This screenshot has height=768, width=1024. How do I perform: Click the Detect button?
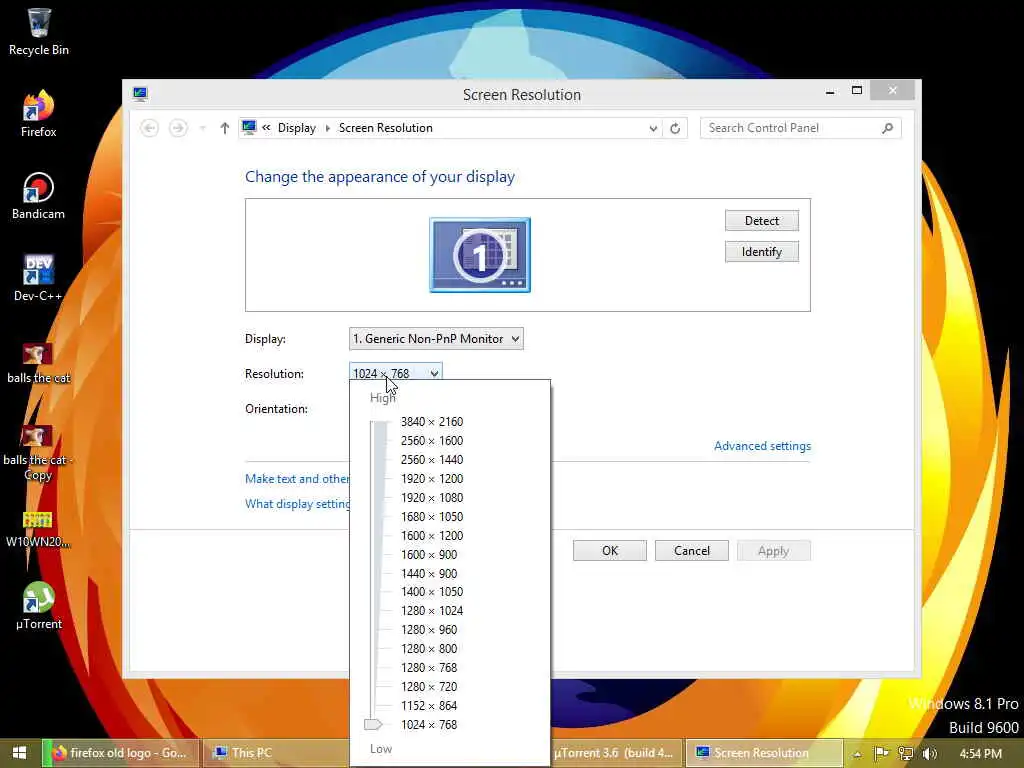point(761,221)
